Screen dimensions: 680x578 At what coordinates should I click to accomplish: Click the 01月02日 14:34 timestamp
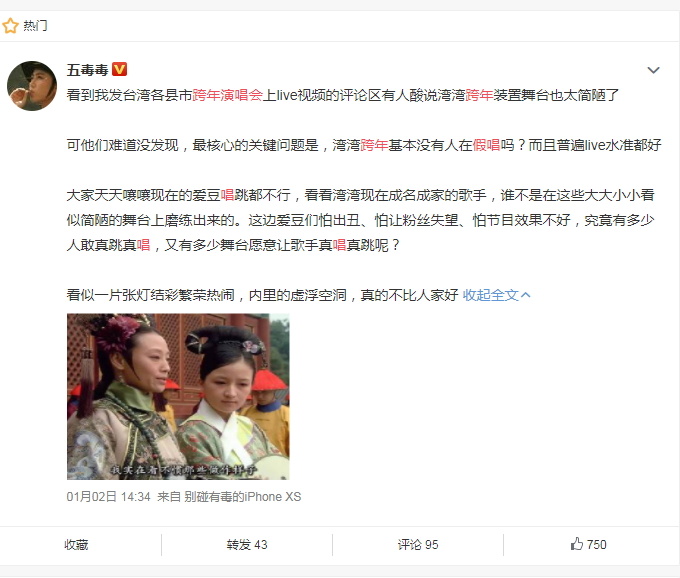click(x=108, y=496)
